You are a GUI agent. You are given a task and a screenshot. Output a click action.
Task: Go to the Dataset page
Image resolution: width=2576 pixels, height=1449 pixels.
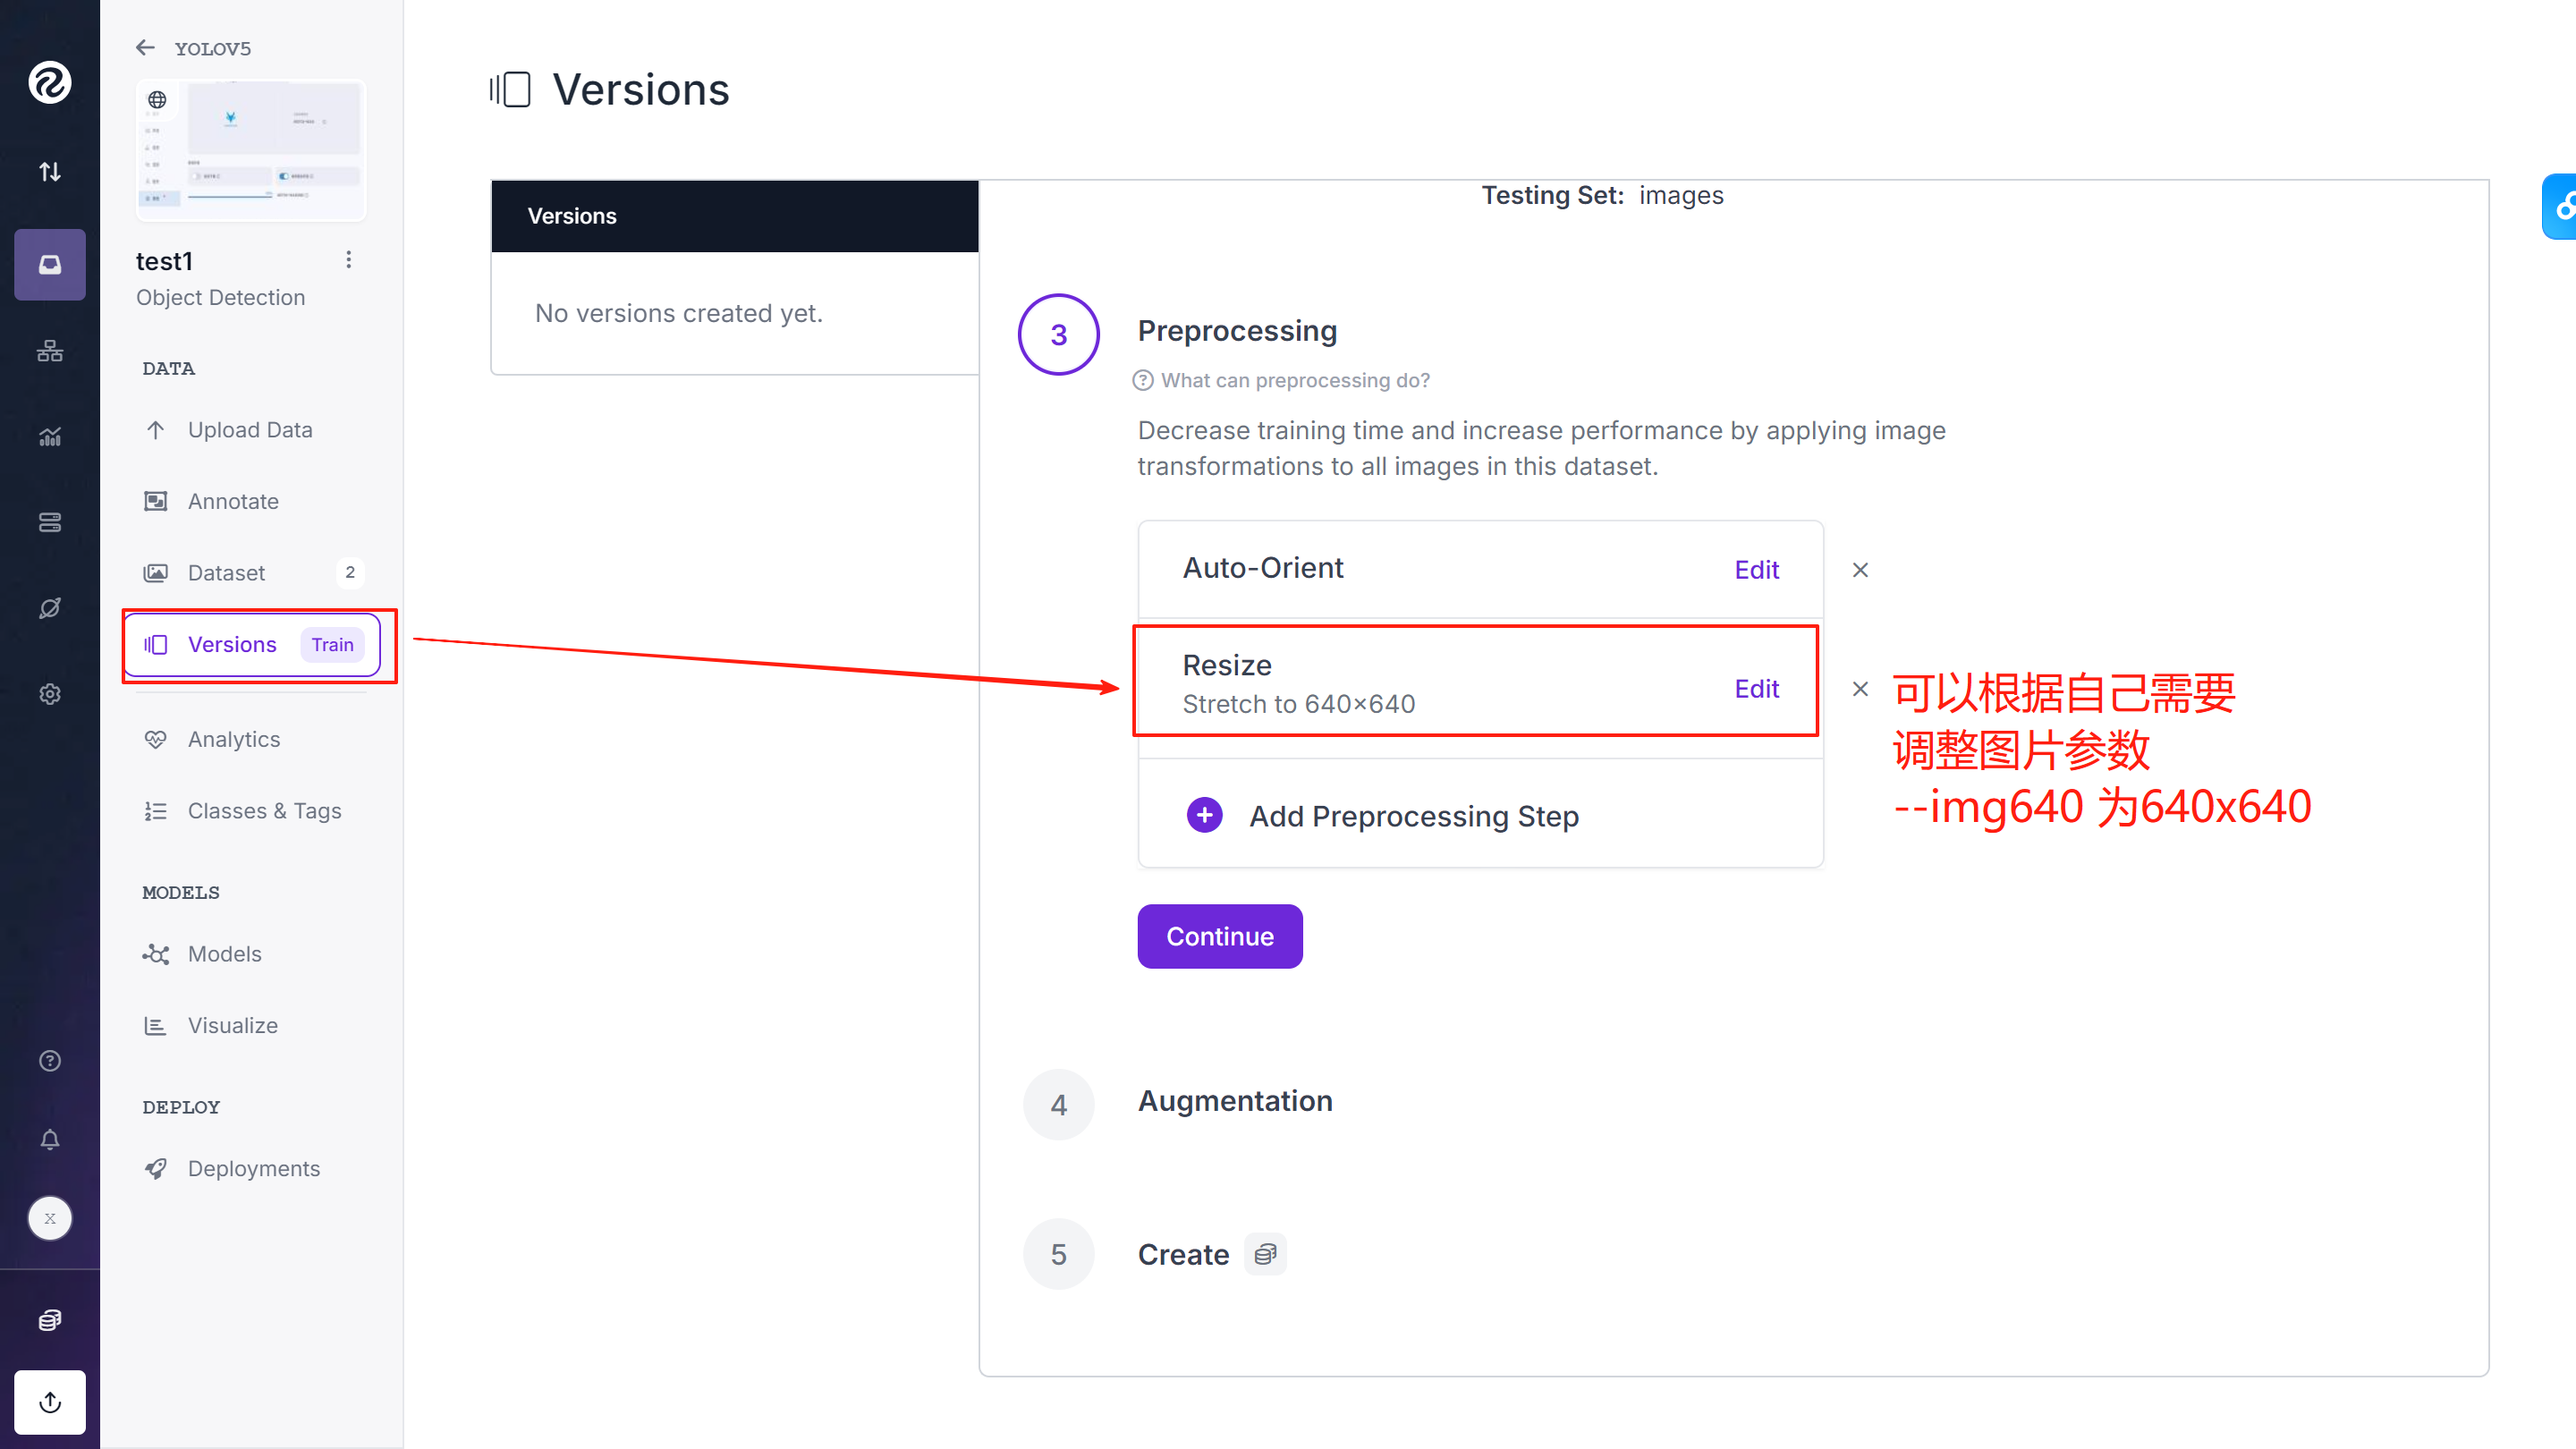coord(226,573)
